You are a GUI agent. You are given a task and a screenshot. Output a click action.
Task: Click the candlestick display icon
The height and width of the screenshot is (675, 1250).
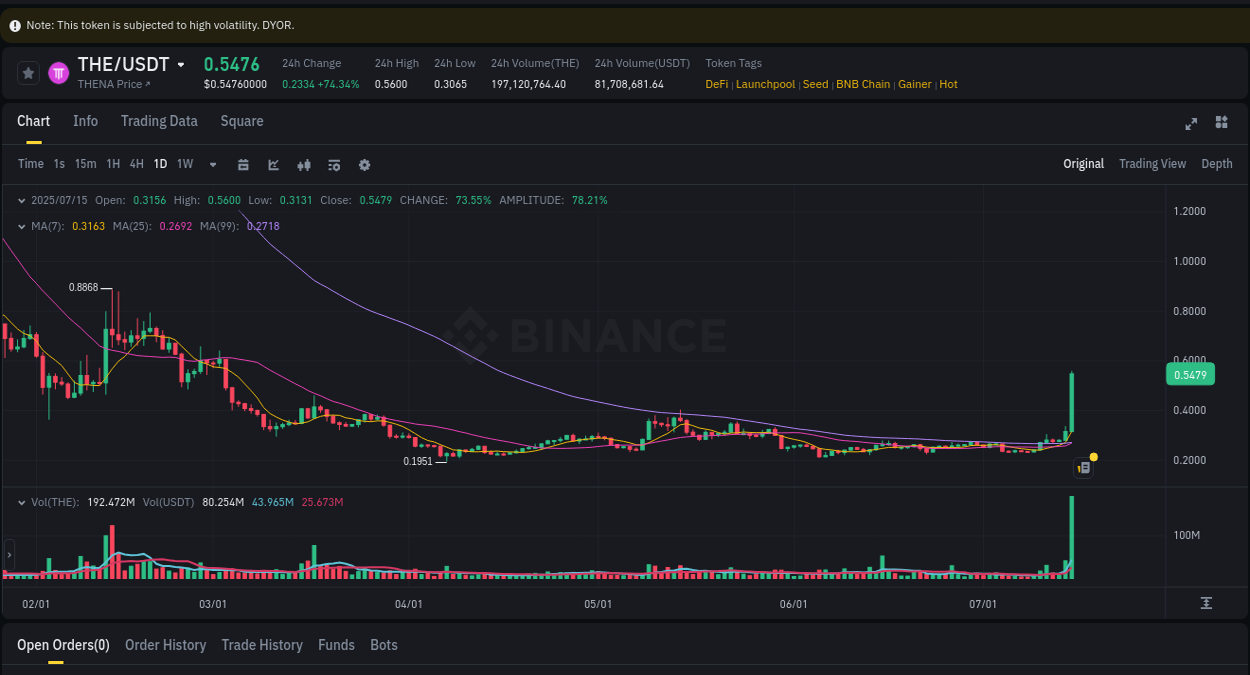(x=304, y=164)
